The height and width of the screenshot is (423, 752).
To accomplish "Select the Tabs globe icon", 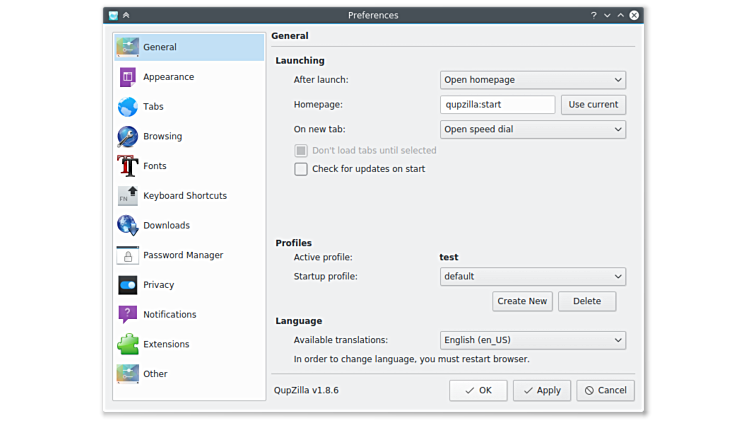I will pos(127,107).
